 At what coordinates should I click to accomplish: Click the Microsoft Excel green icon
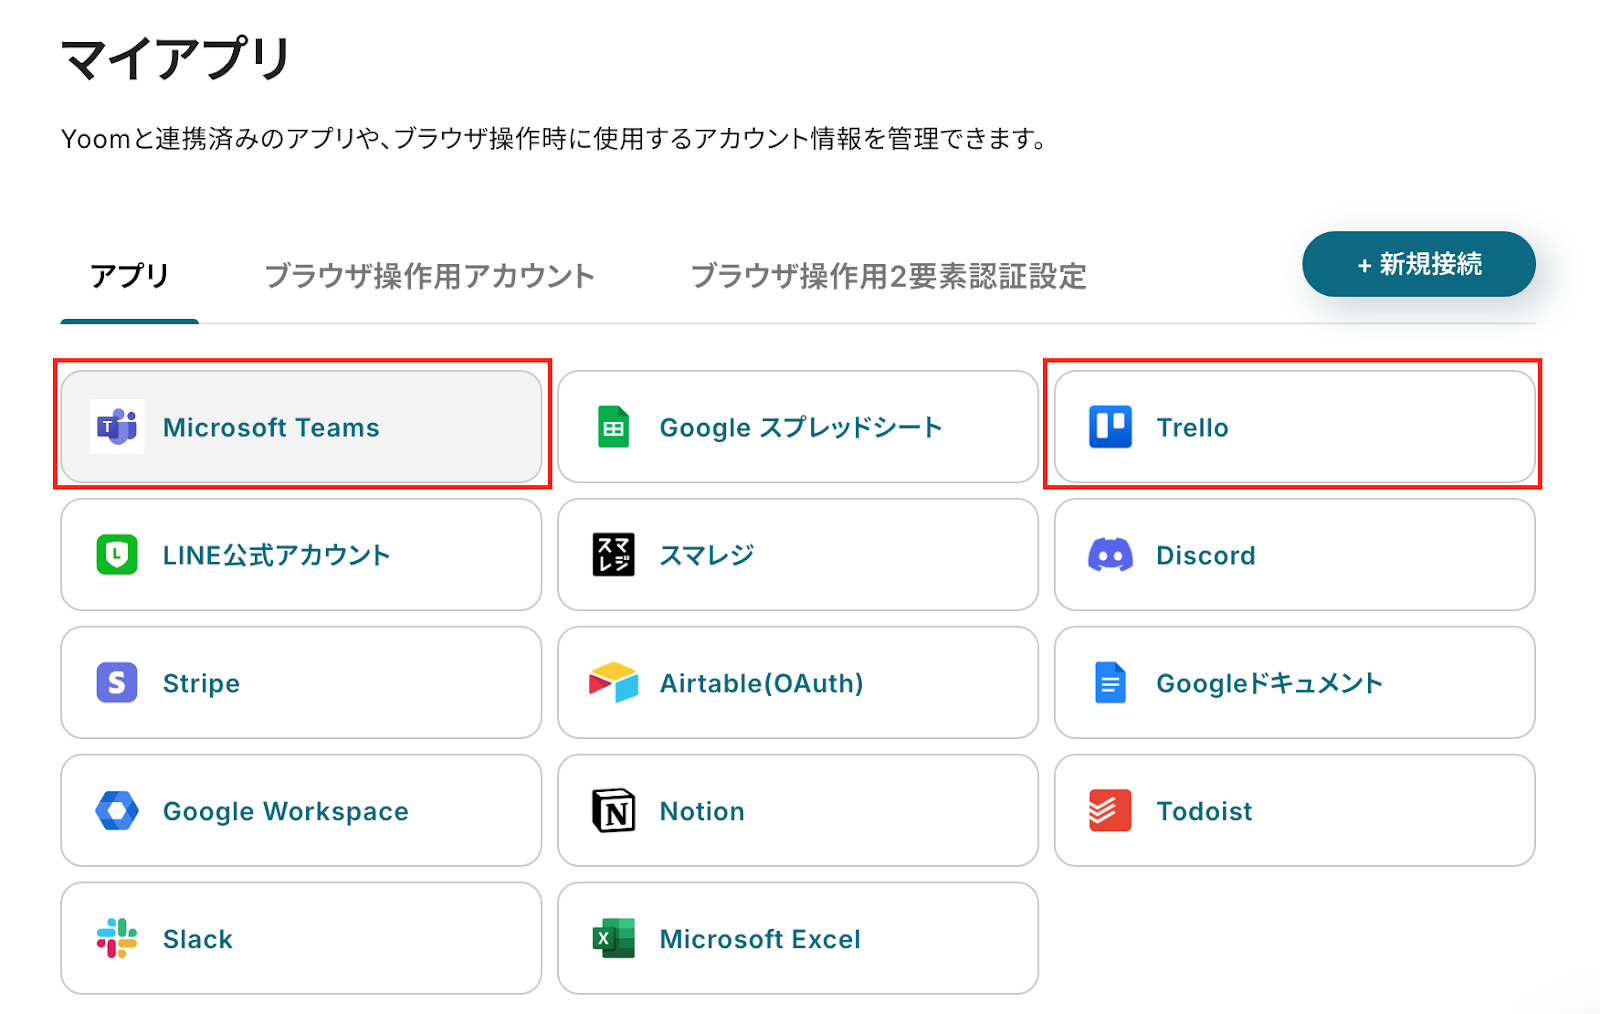pos(613,939)
